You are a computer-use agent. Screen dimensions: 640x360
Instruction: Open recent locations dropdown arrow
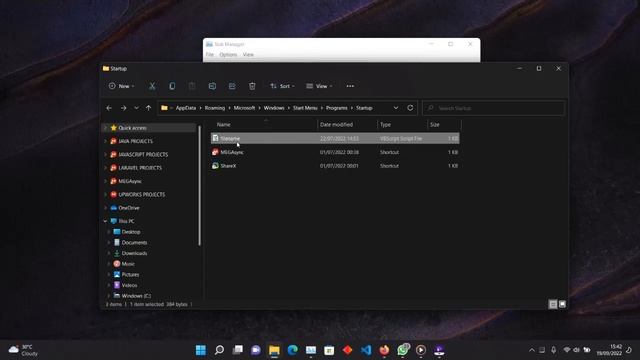tap(136, 108)
